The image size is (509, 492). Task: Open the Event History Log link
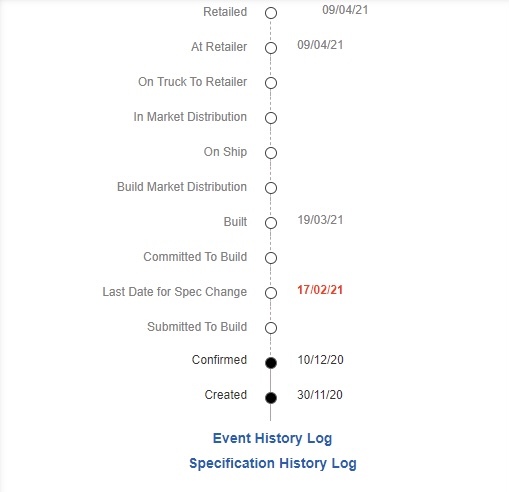pyautogui.click(x=272, y=438)
